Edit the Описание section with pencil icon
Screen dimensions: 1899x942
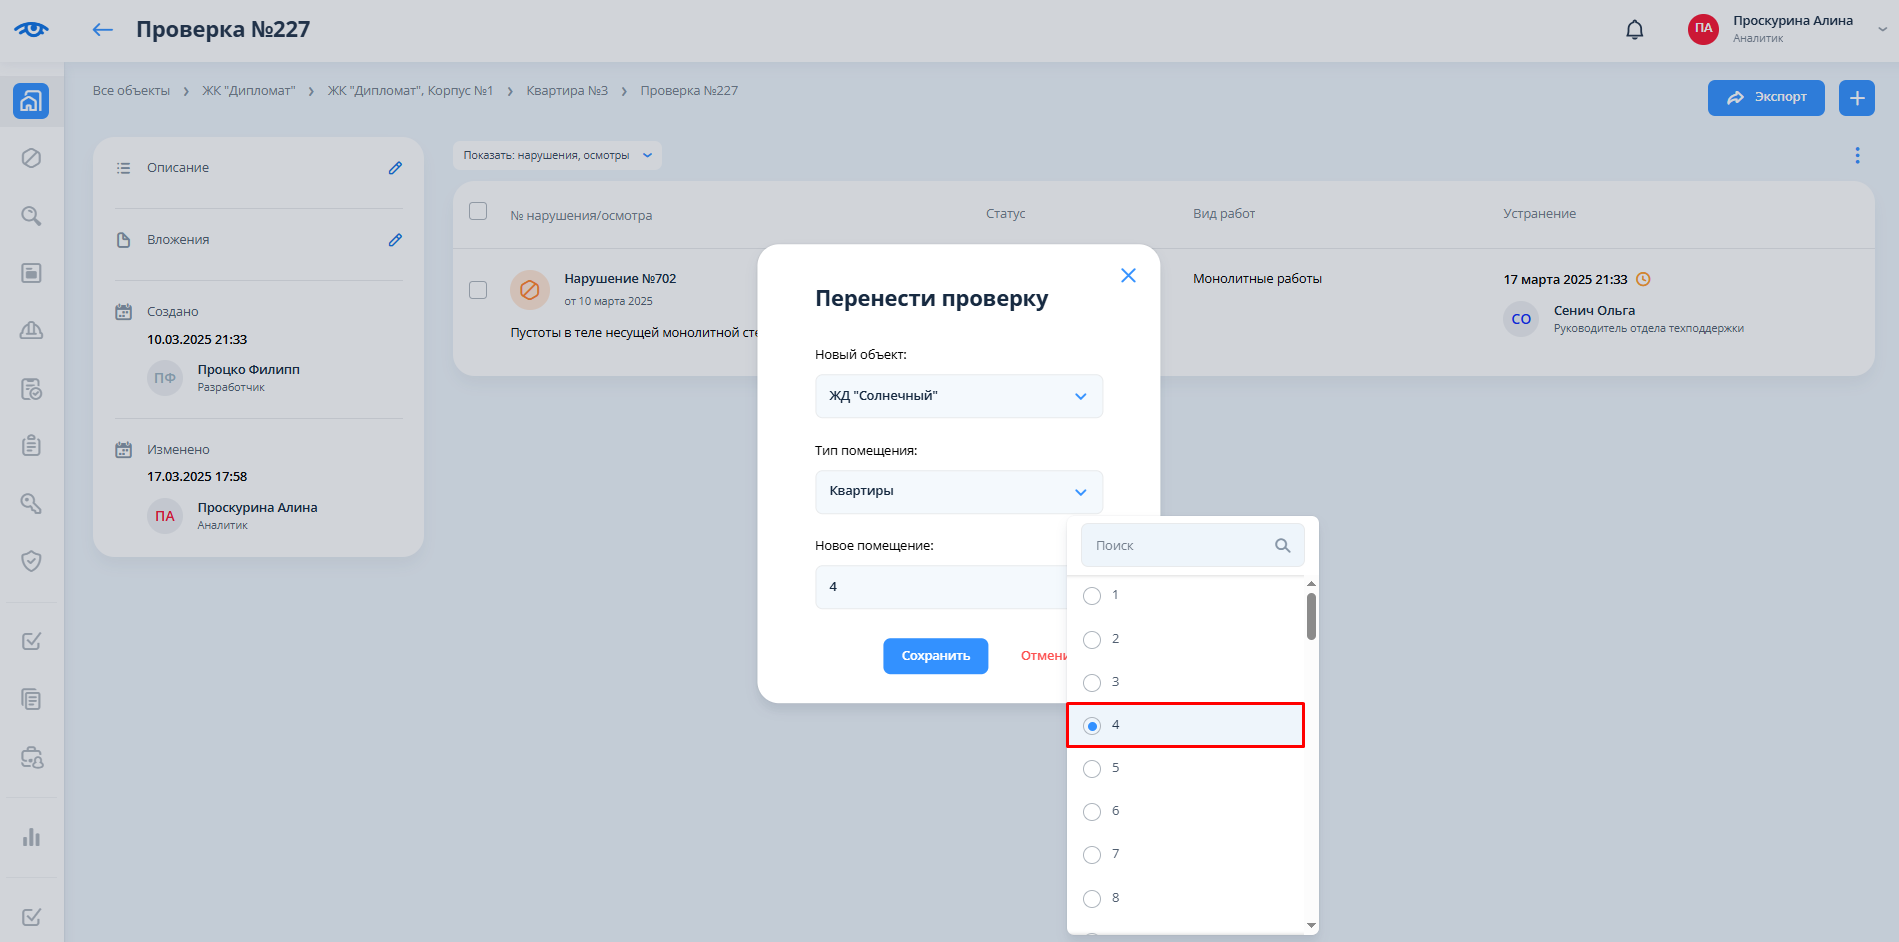tap(395, 168)
